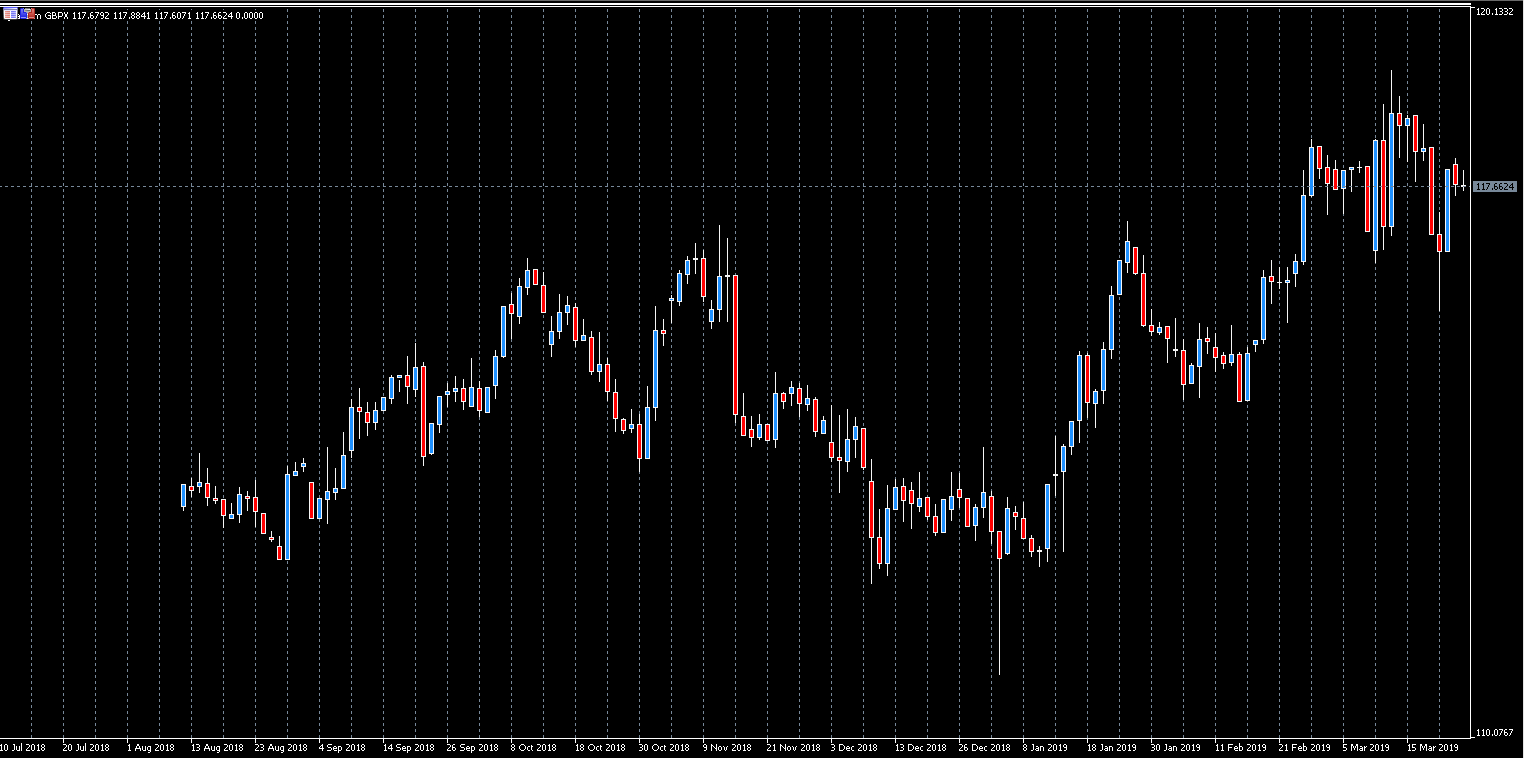This screenshot has height=758, width=1525.
Task: Click the long lower wick of early January 2019 candle
Action: click(x=999, y=620)
